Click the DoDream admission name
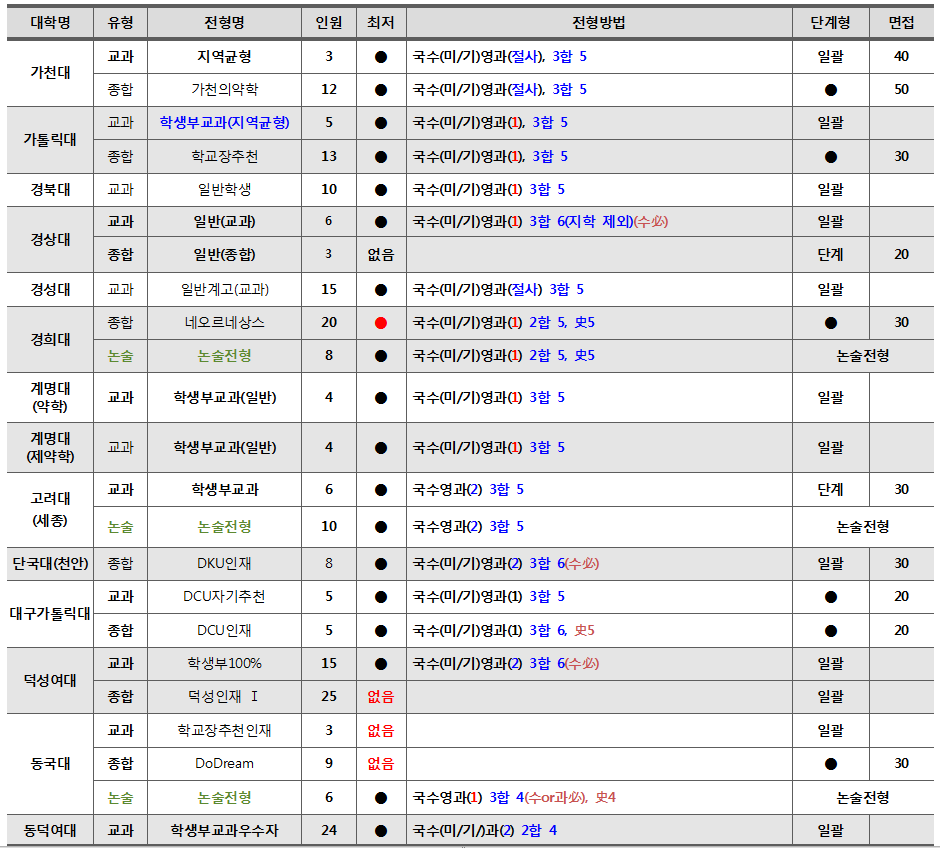Image resolution: width=940 pixels, height=848 pixels. pos(224,764)
